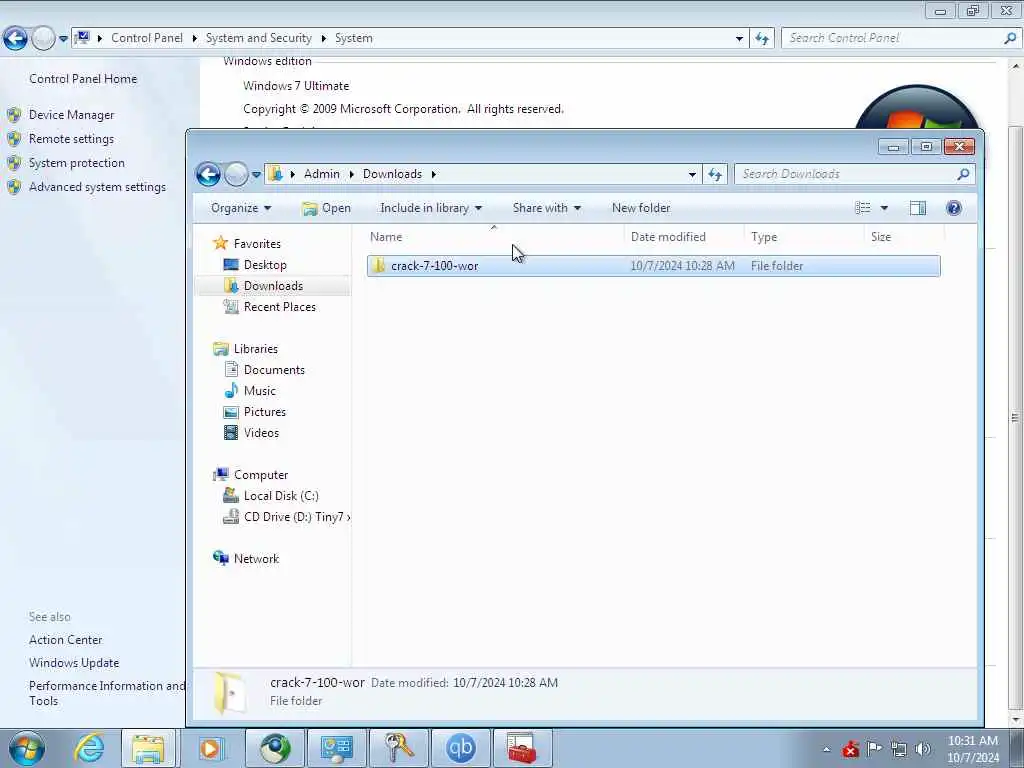
Task: Open Windows Update link
Action: pyautogui.click(x=74, y=663)
